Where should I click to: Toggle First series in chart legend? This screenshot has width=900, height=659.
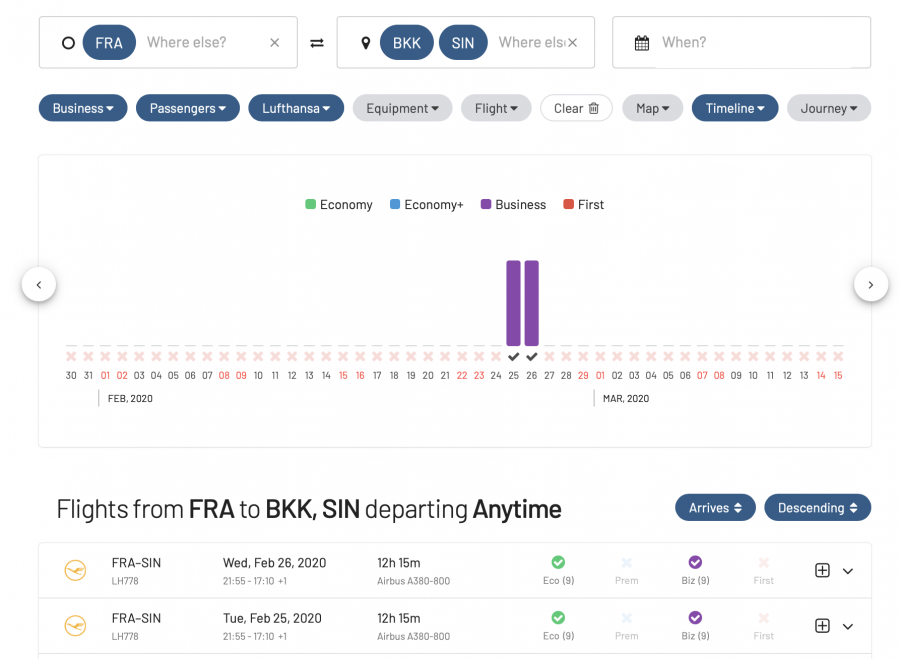[583, 205]
